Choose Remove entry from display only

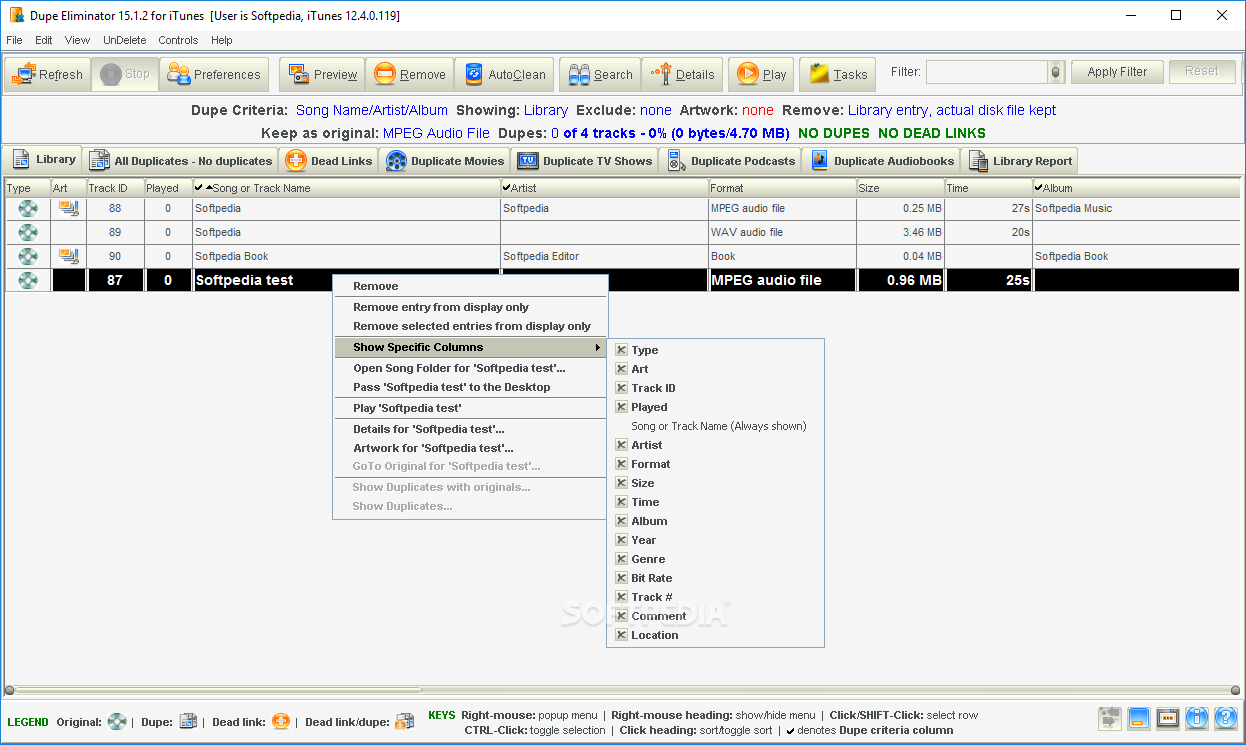pos(470,307)
